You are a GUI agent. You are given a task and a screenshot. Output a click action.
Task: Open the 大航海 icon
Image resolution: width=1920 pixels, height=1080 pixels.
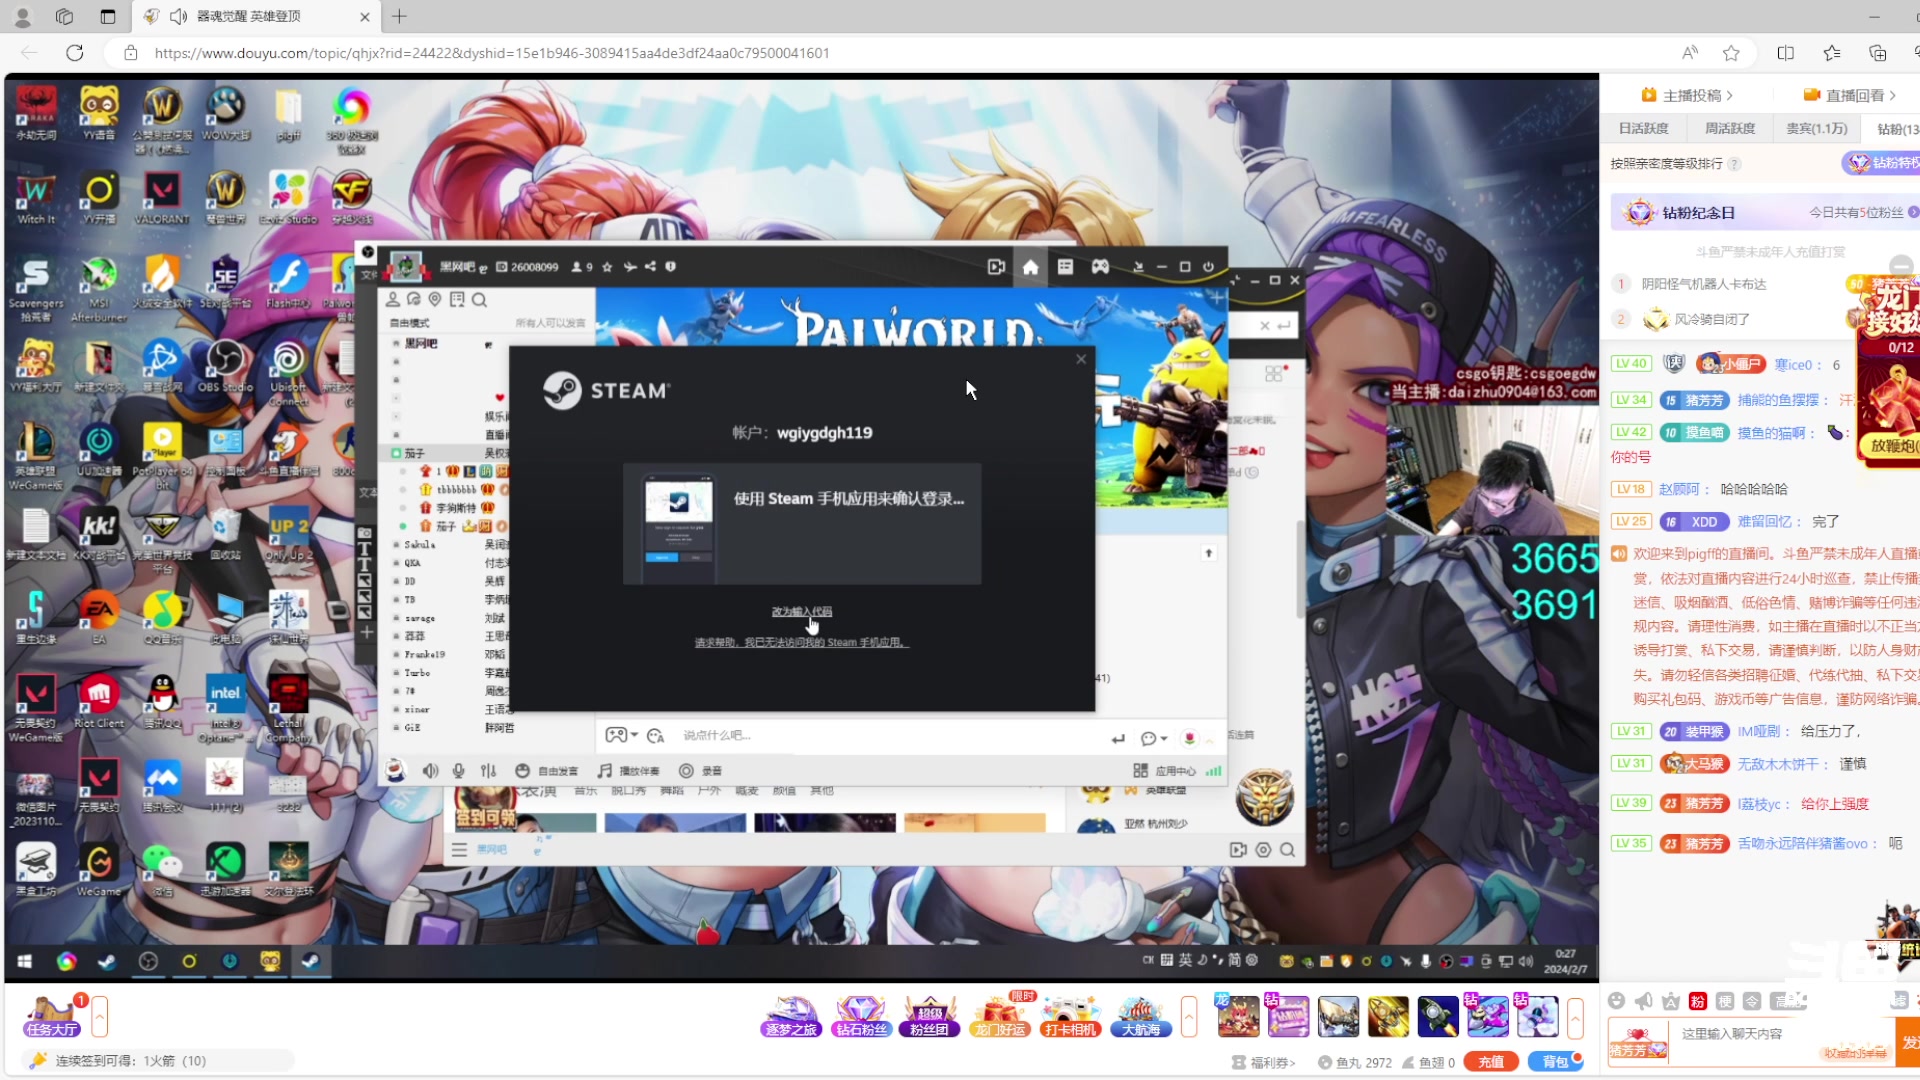(x=1140, y=1017)
